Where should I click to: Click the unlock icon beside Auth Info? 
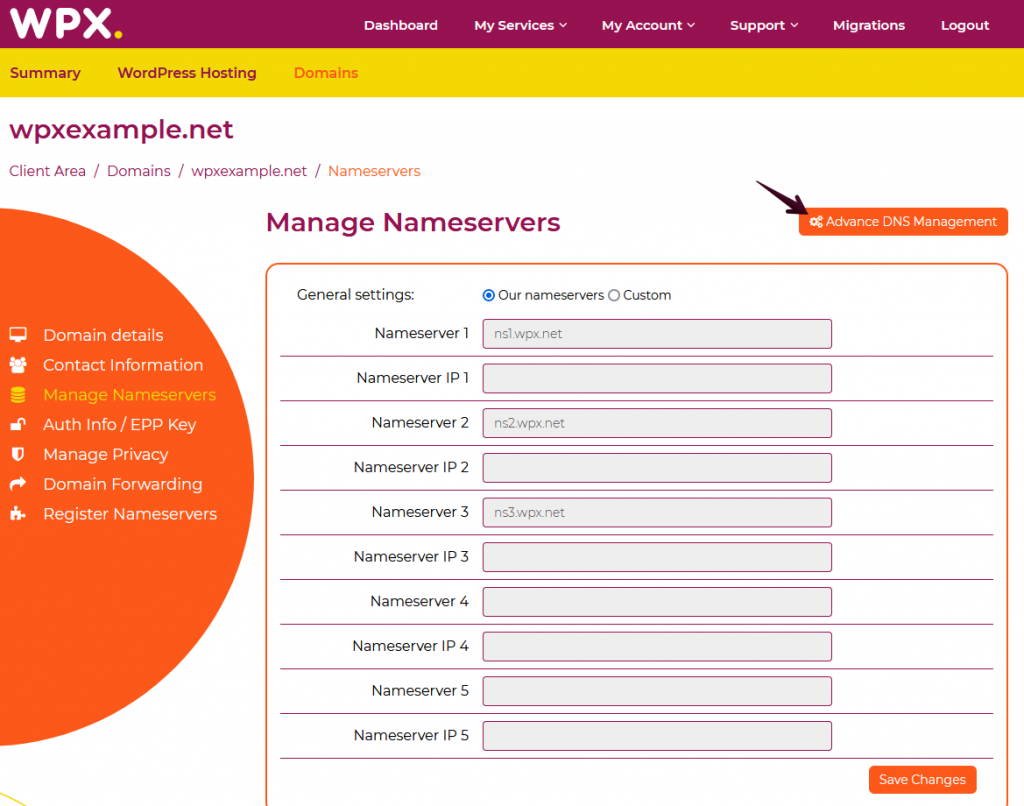18,425
